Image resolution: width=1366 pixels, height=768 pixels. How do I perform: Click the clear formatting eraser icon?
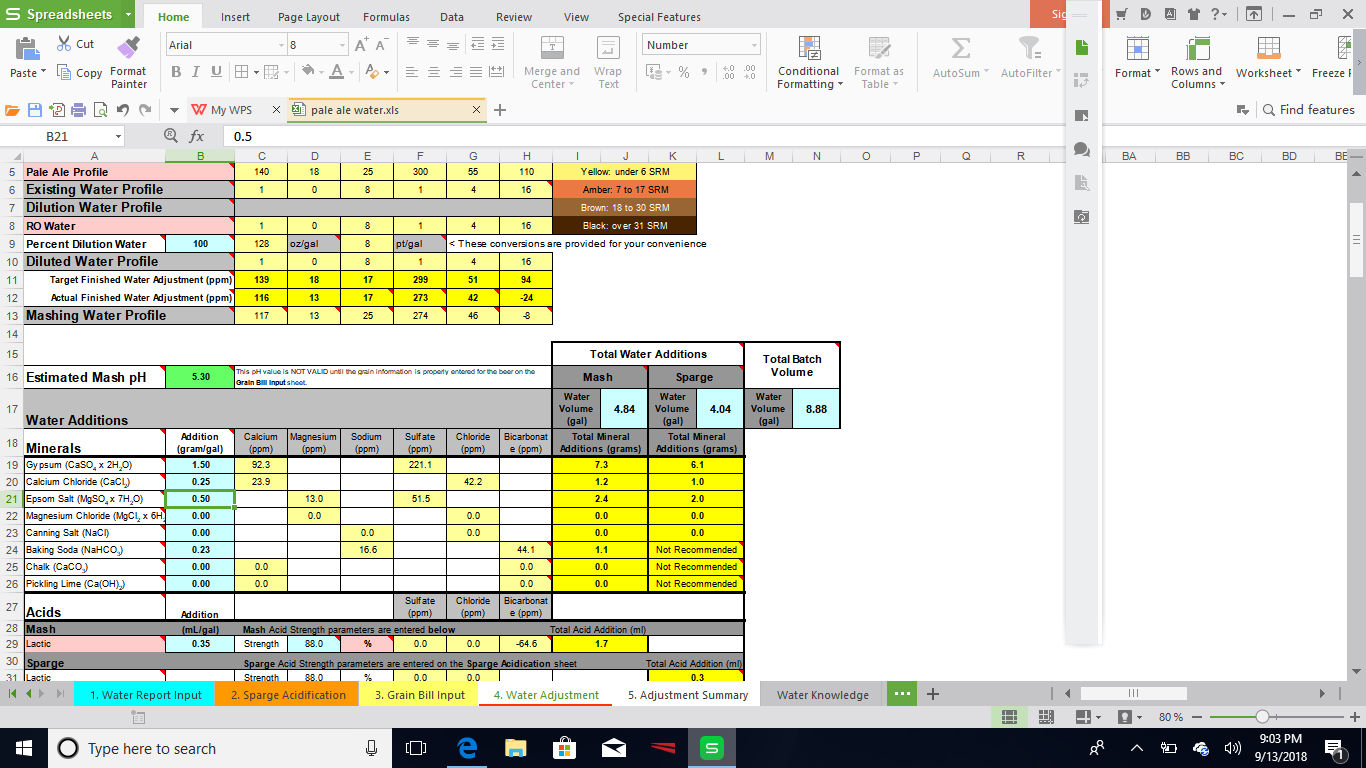372,72
